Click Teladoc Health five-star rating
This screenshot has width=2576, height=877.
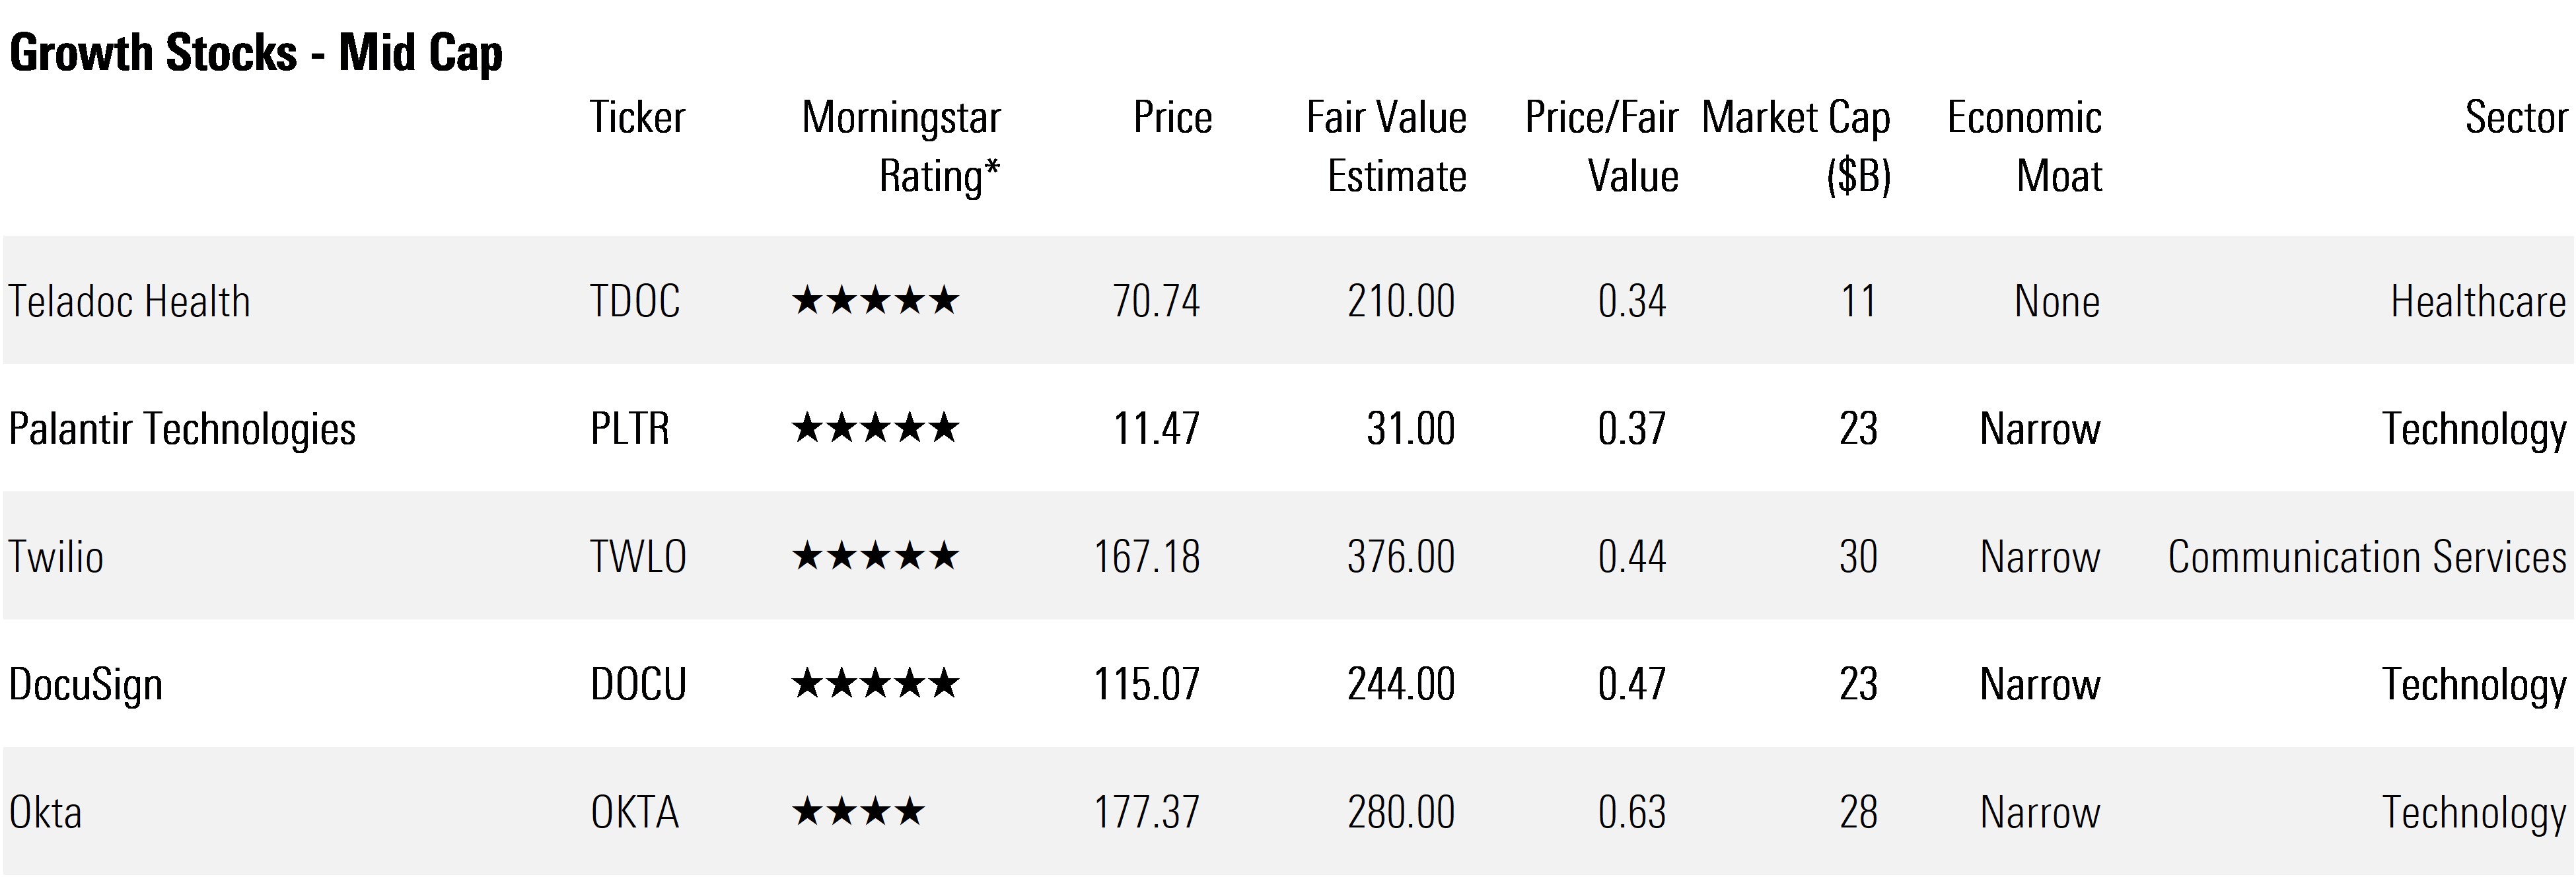875,300
